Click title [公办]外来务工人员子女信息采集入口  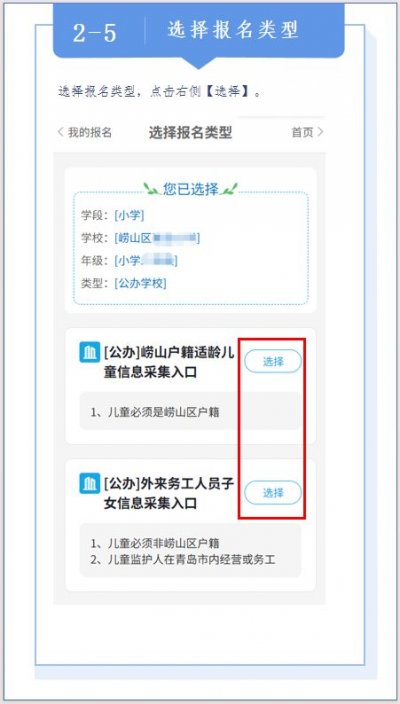[x=169, y=493]
